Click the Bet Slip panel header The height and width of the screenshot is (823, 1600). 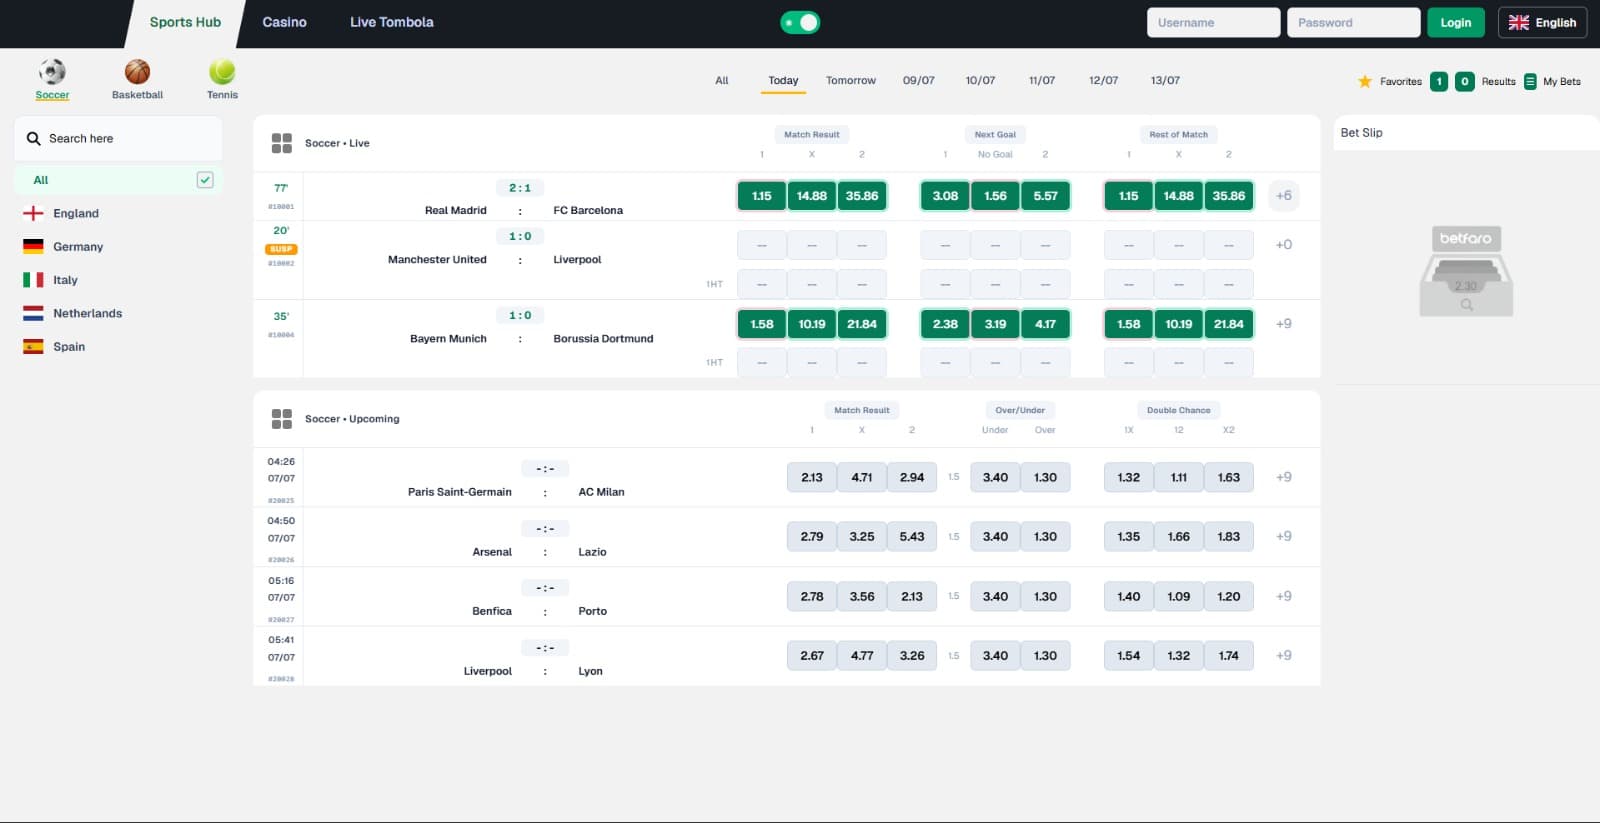1466,133
